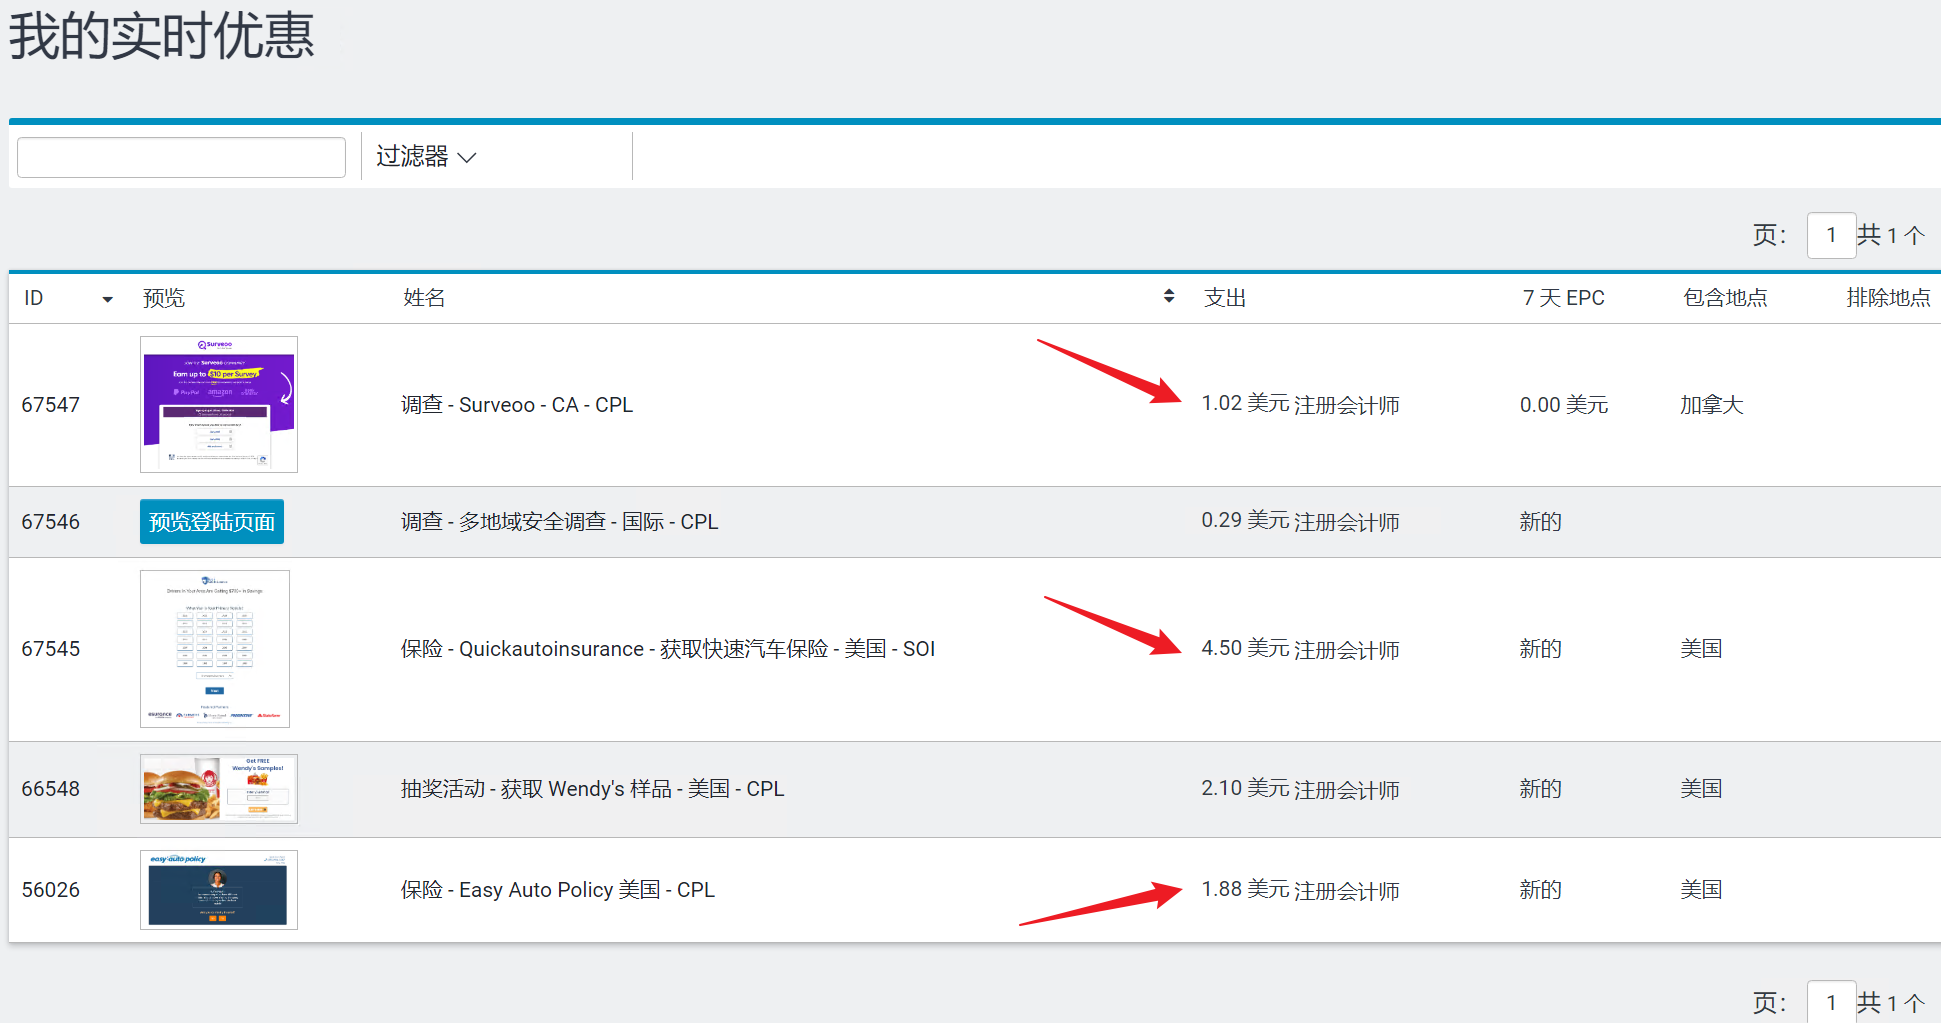Click the search input field
The image size is (1941, 1023).
tap(181, 158)
